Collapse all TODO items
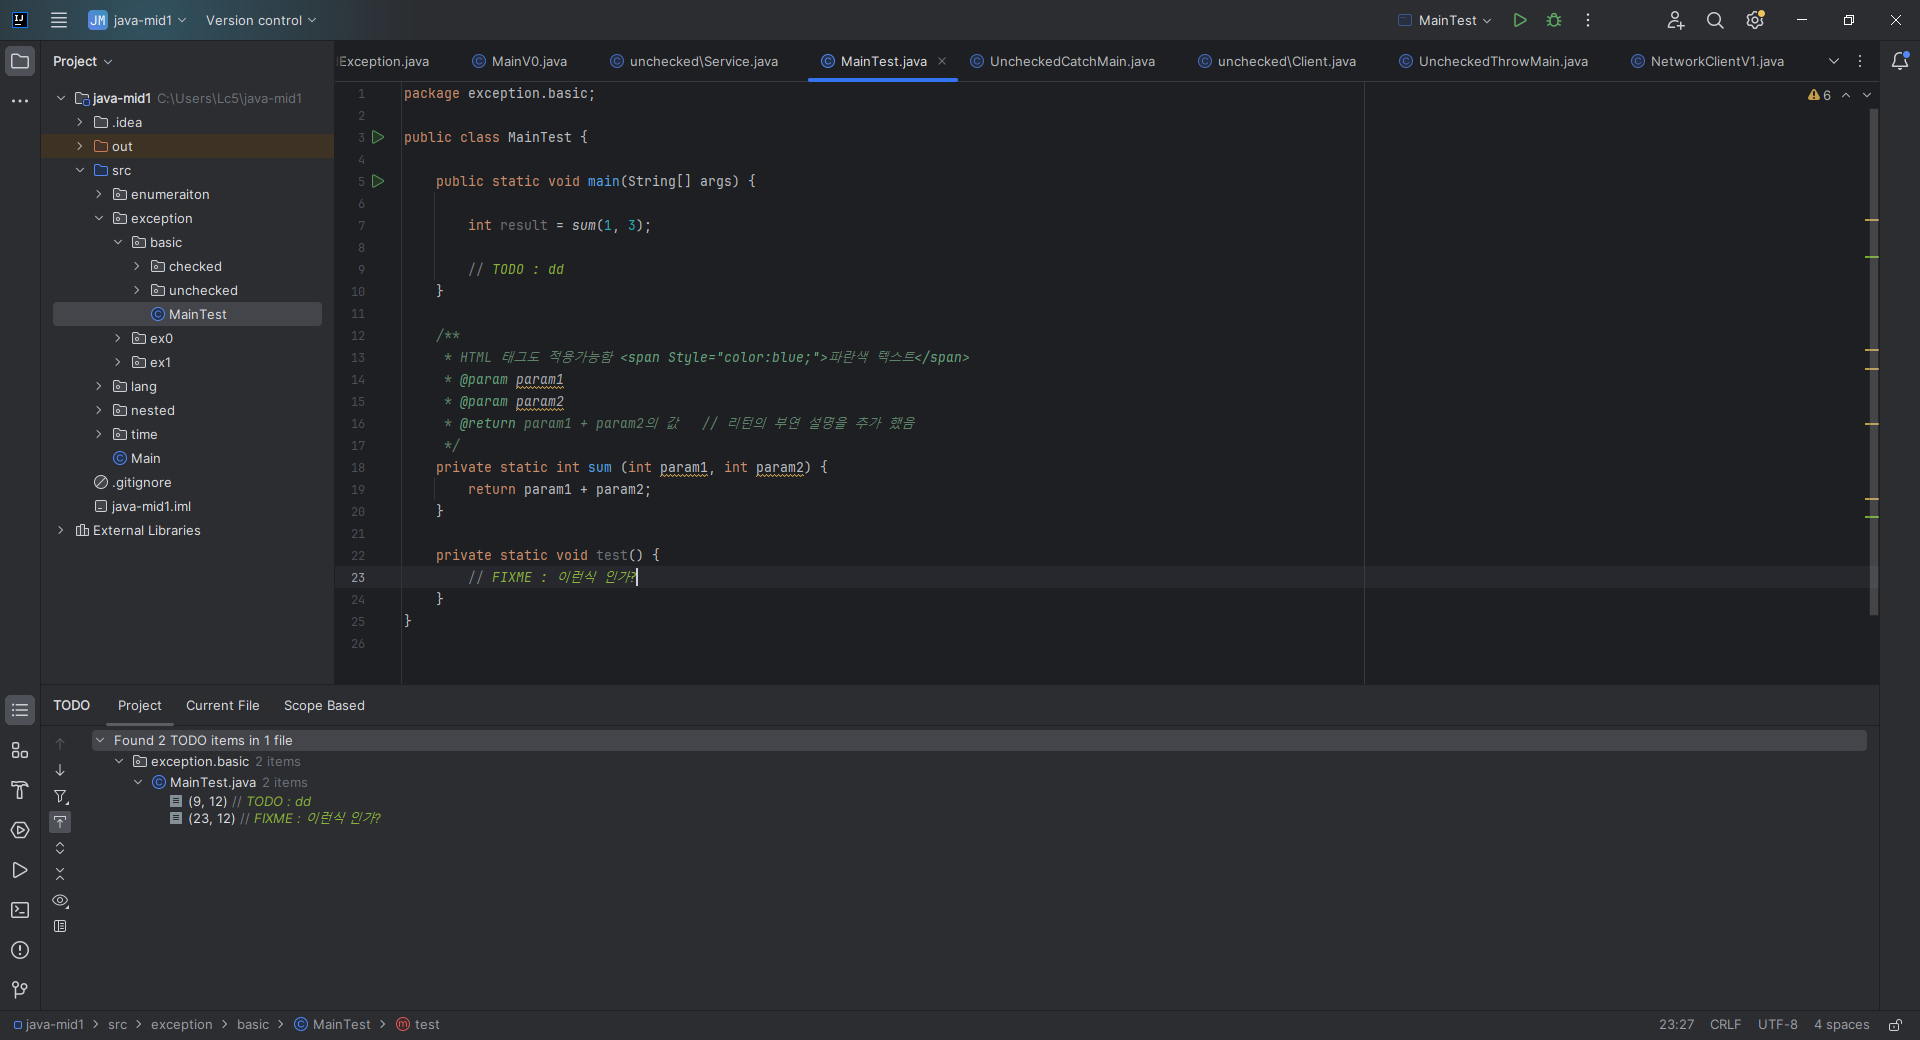The width and height of the screenshot is (1920, 1040). (60, 874)
